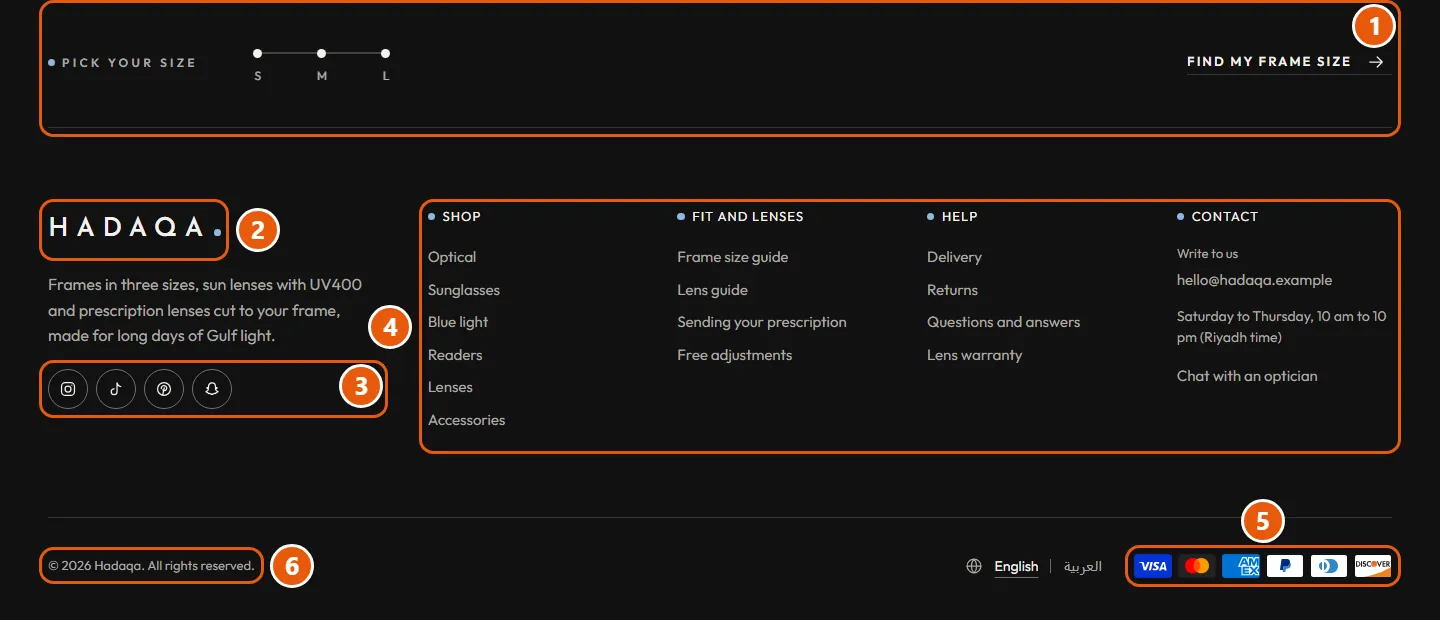Start Chat with an optician
The image size is (1440, 620).
pos(1247,376)
